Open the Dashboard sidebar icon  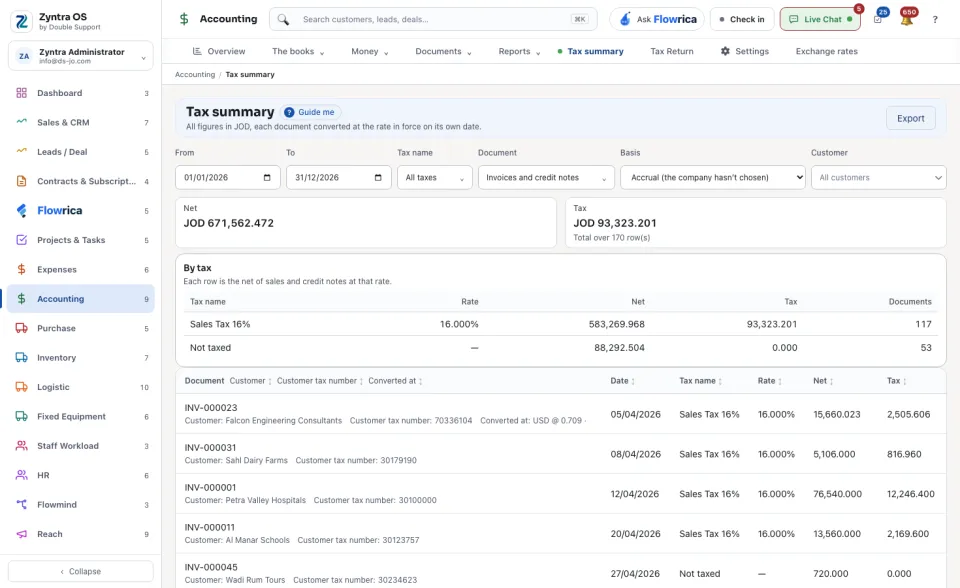(x=21, y=93)
